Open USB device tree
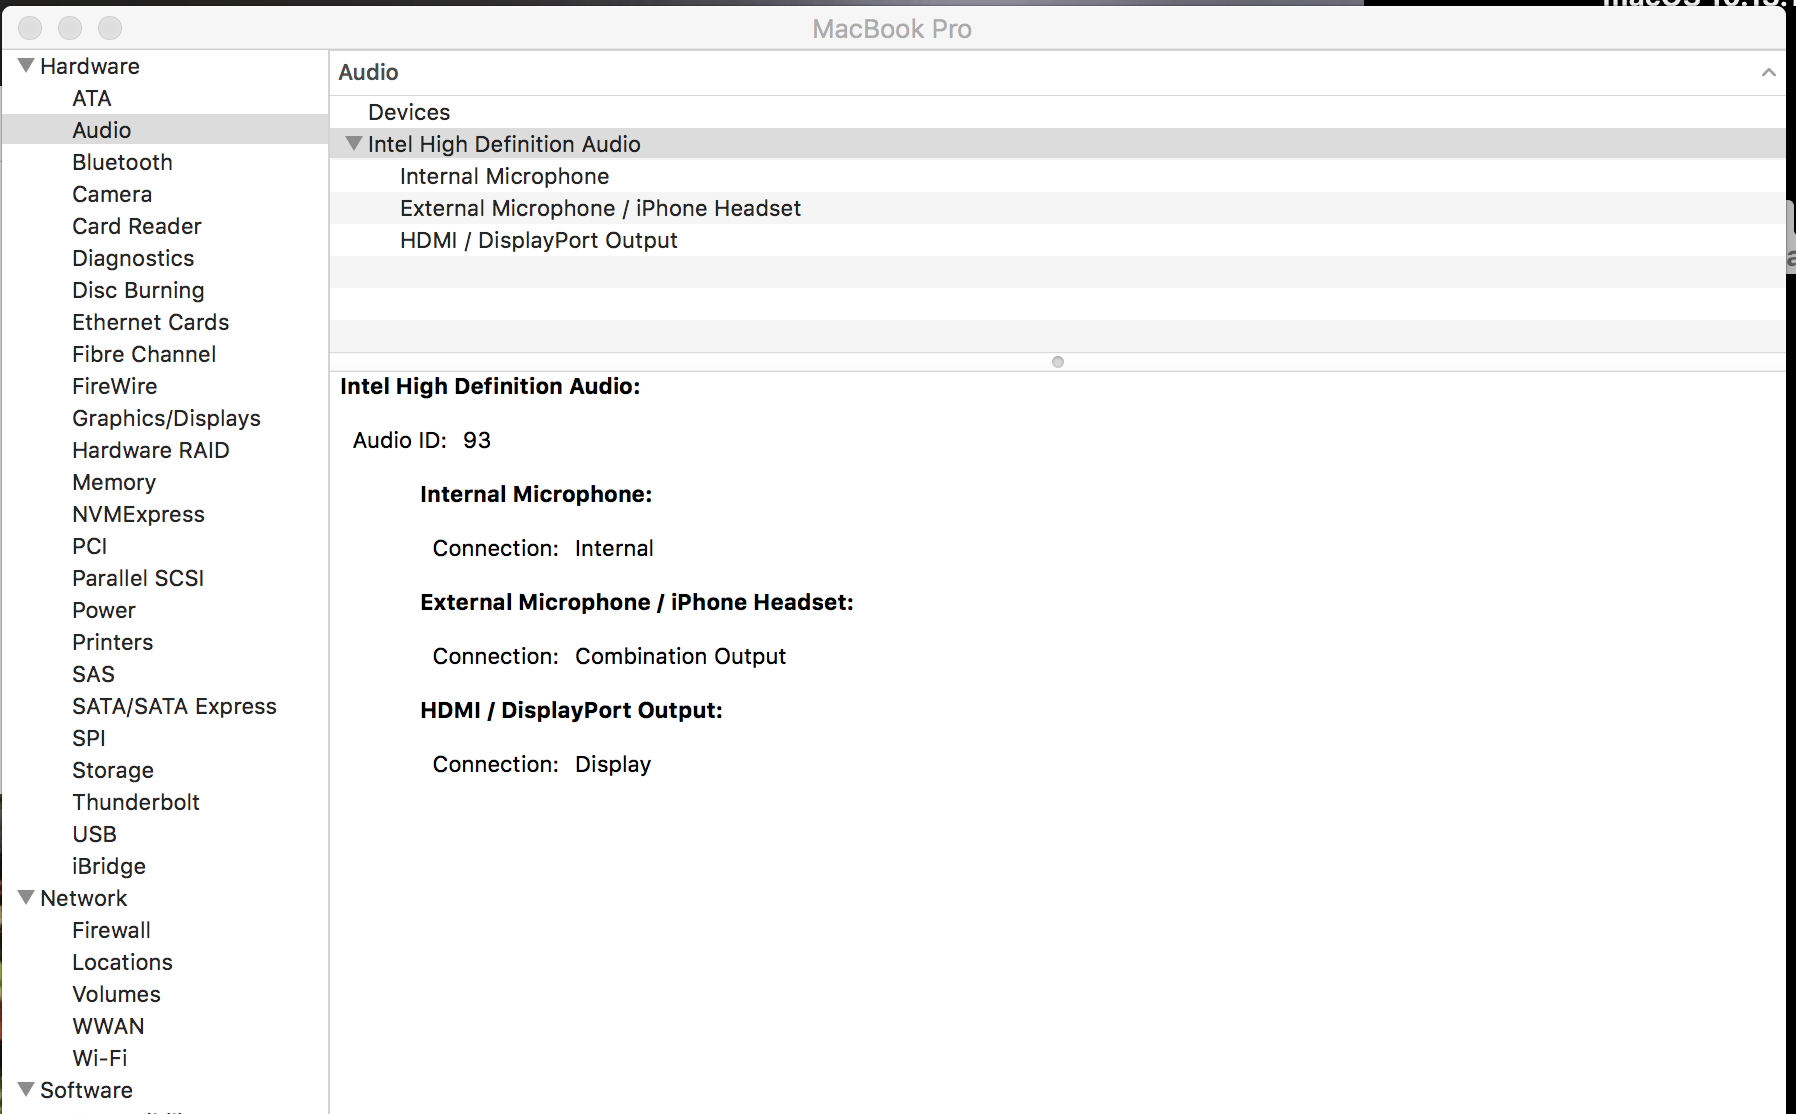1796x1114 pixels. coord(94,834)
